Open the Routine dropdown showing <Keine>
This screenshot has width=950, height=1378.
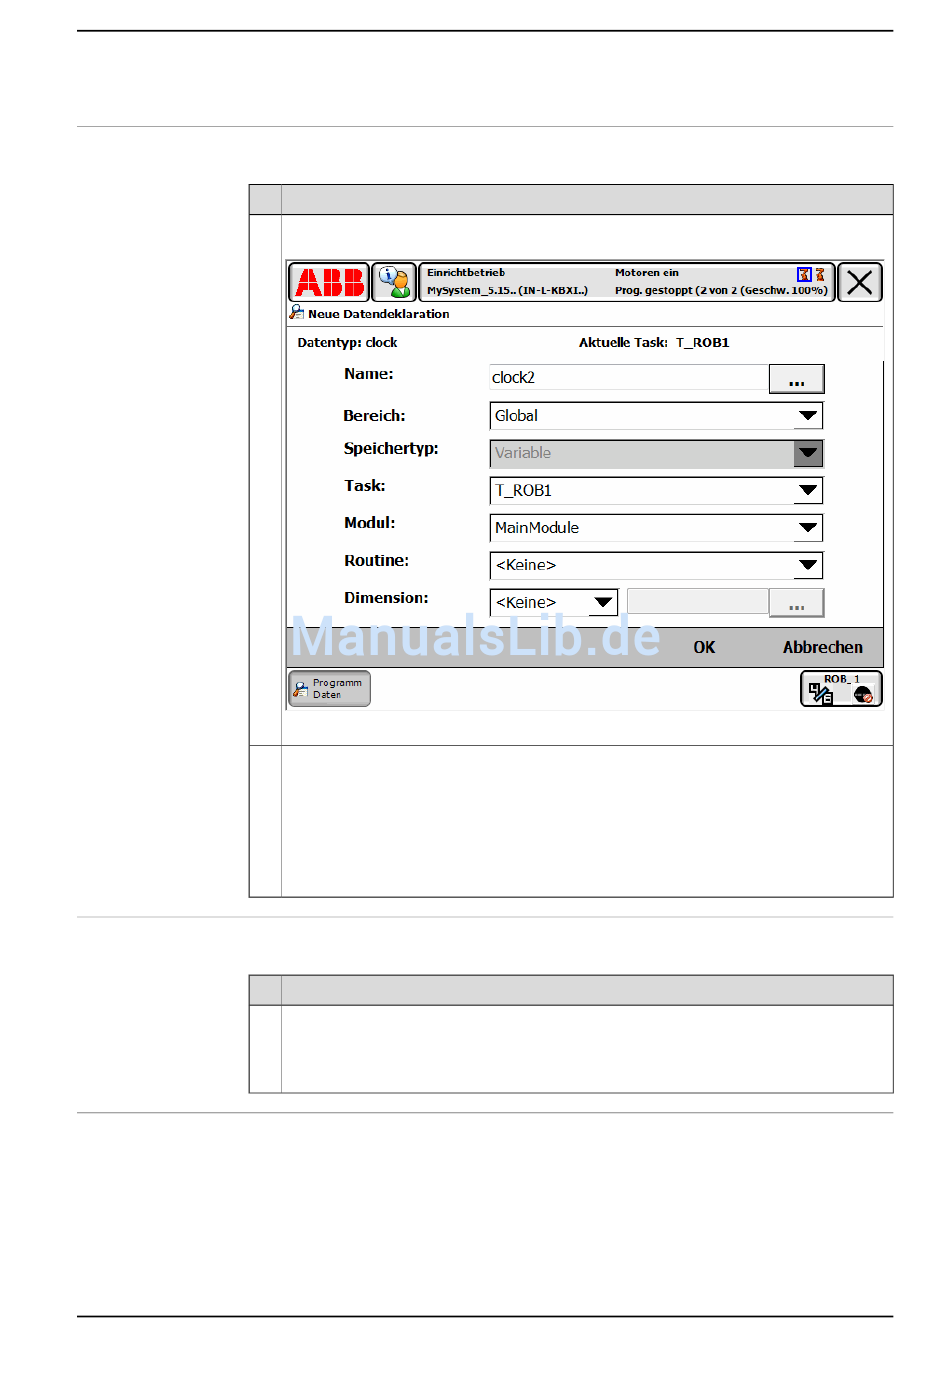[656, 566]
